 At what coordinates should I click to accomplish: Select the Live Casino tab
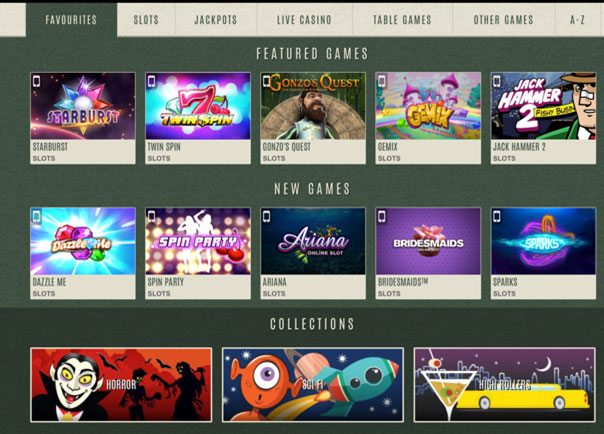tap(304, 20)
